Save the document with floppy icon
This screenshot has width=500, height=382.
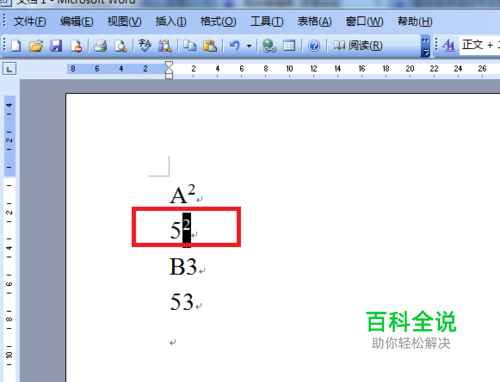(56, 46)
